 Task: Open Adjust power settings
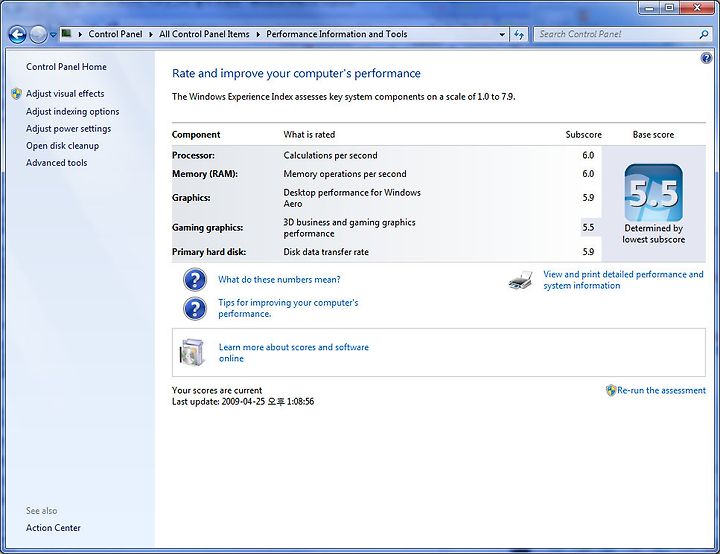click(68, 129)
